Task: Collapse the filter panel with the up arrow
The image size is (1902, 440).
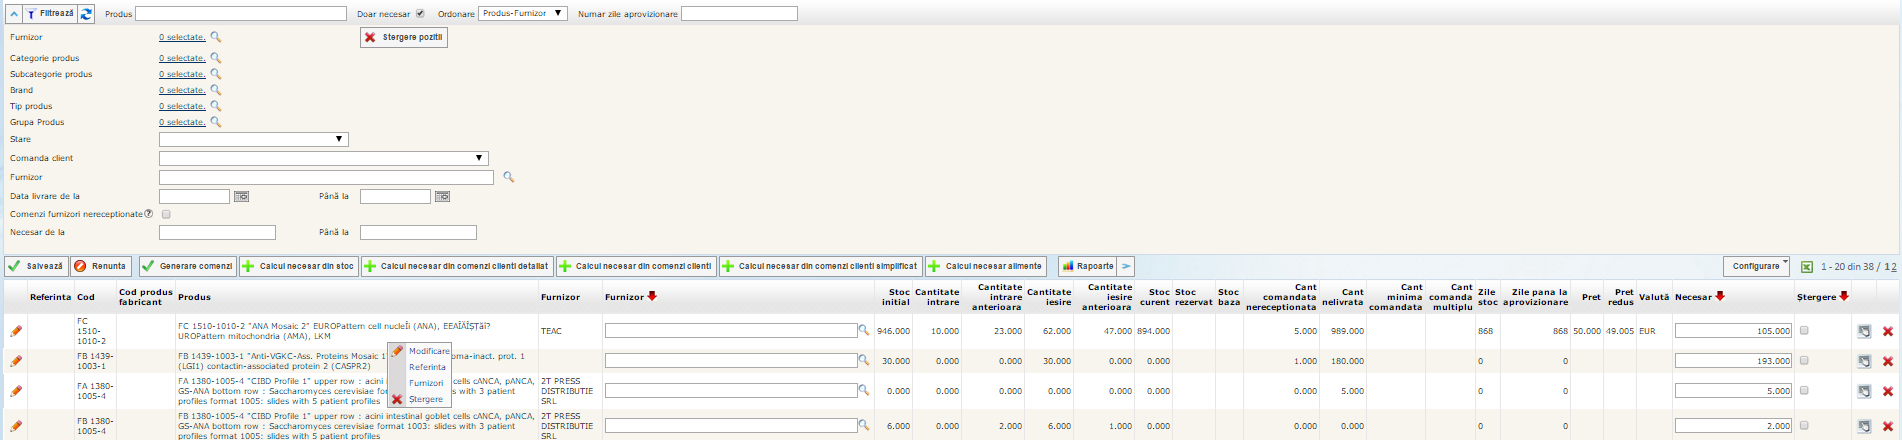Action: pos(14,14)
